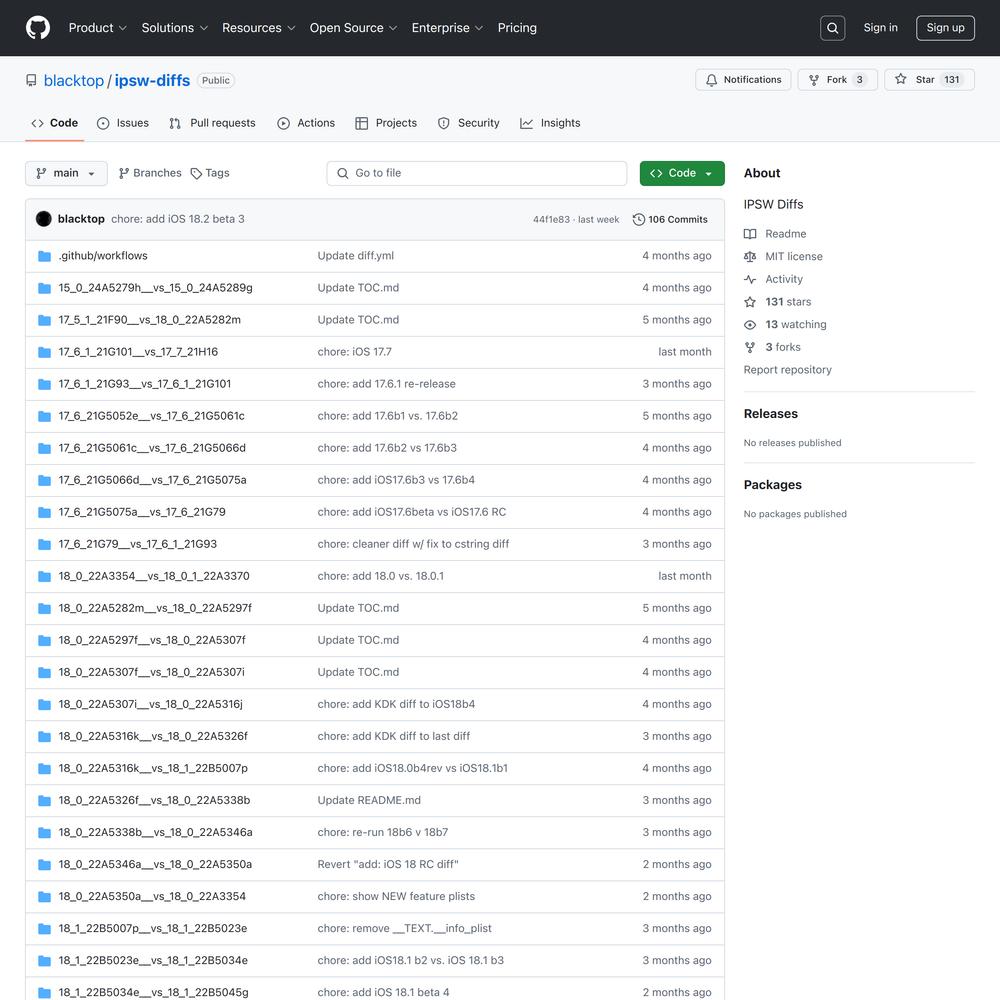Image resolution: width=1000 pixels, height=1000 pixels.
Task: Open the ipsw-diffs repository link
Action: click(152, 81)
